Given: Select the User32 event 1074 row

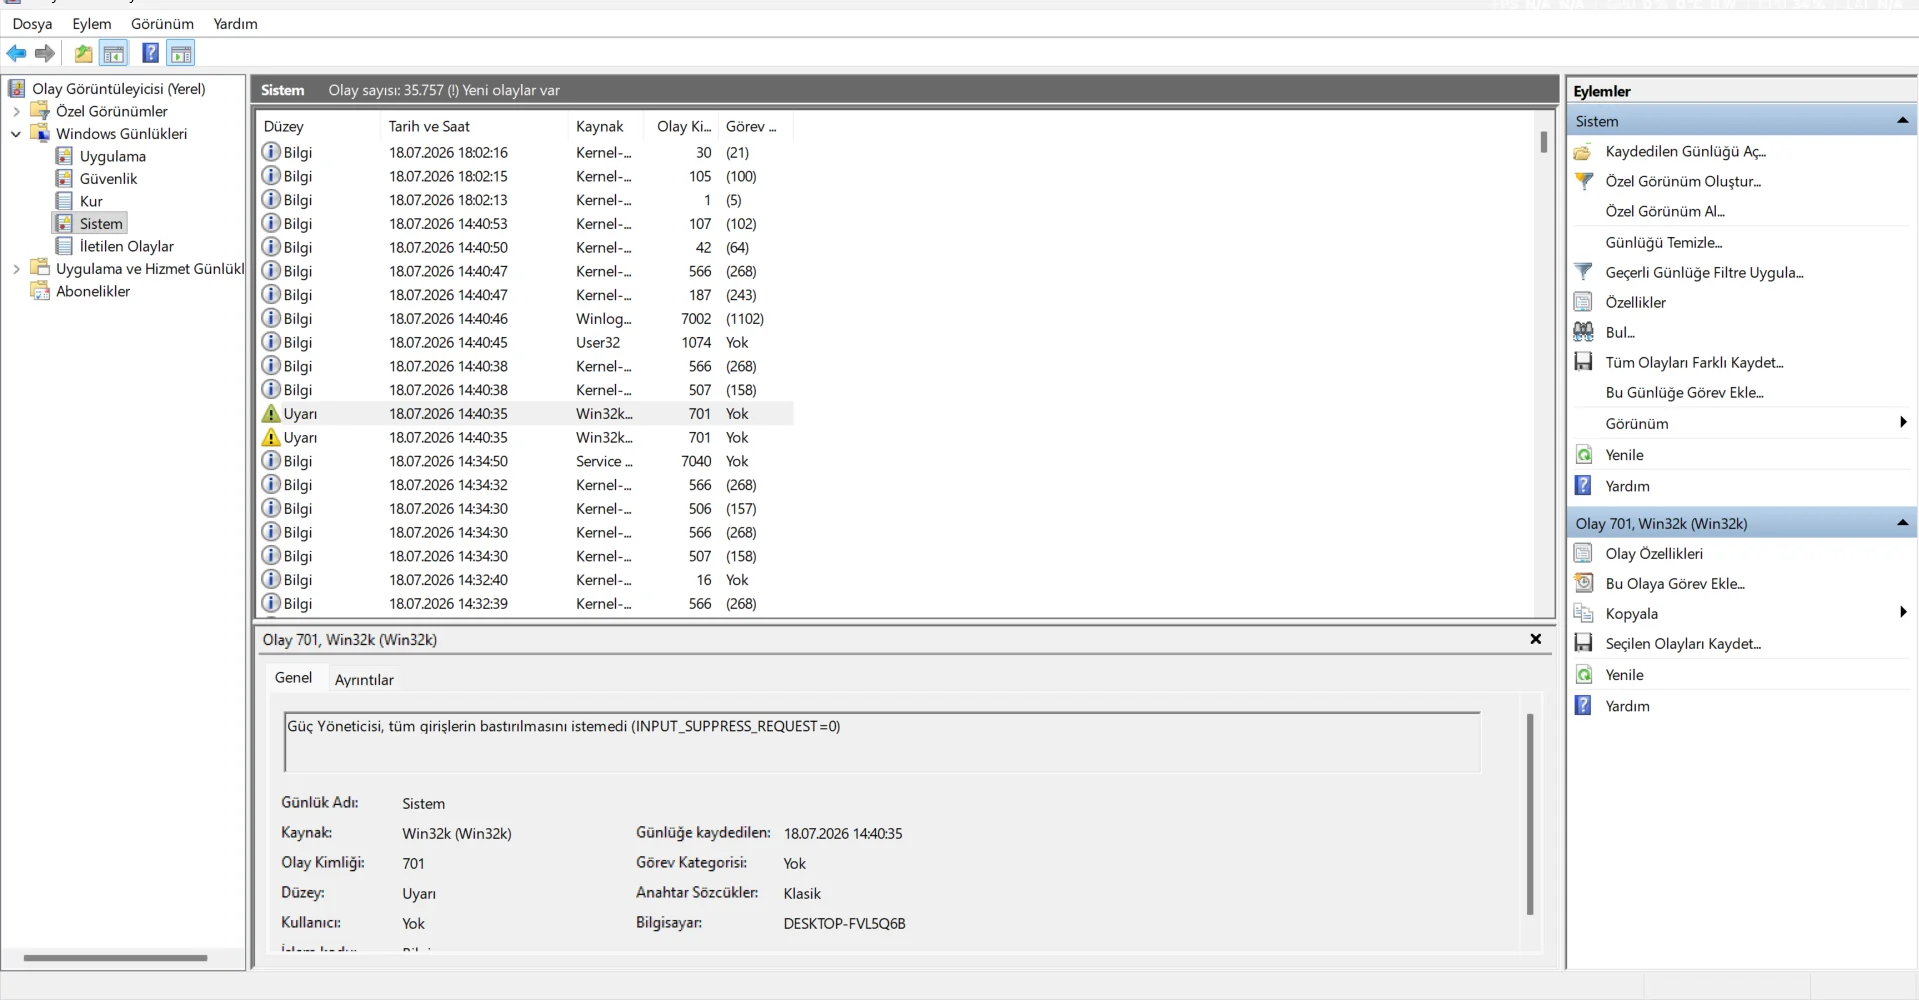Looking at the screenshot, I should (526, 343).
